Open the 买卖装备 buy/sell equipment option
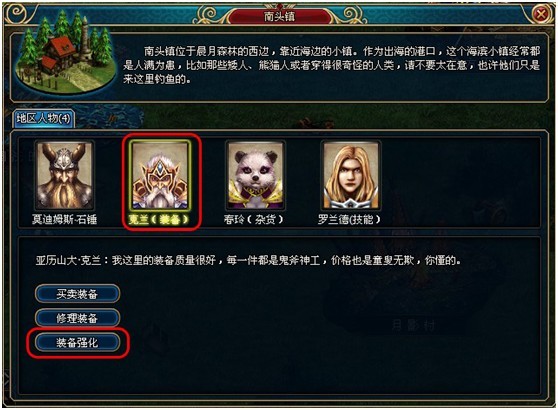558x410 pixels. click(77, 294)
